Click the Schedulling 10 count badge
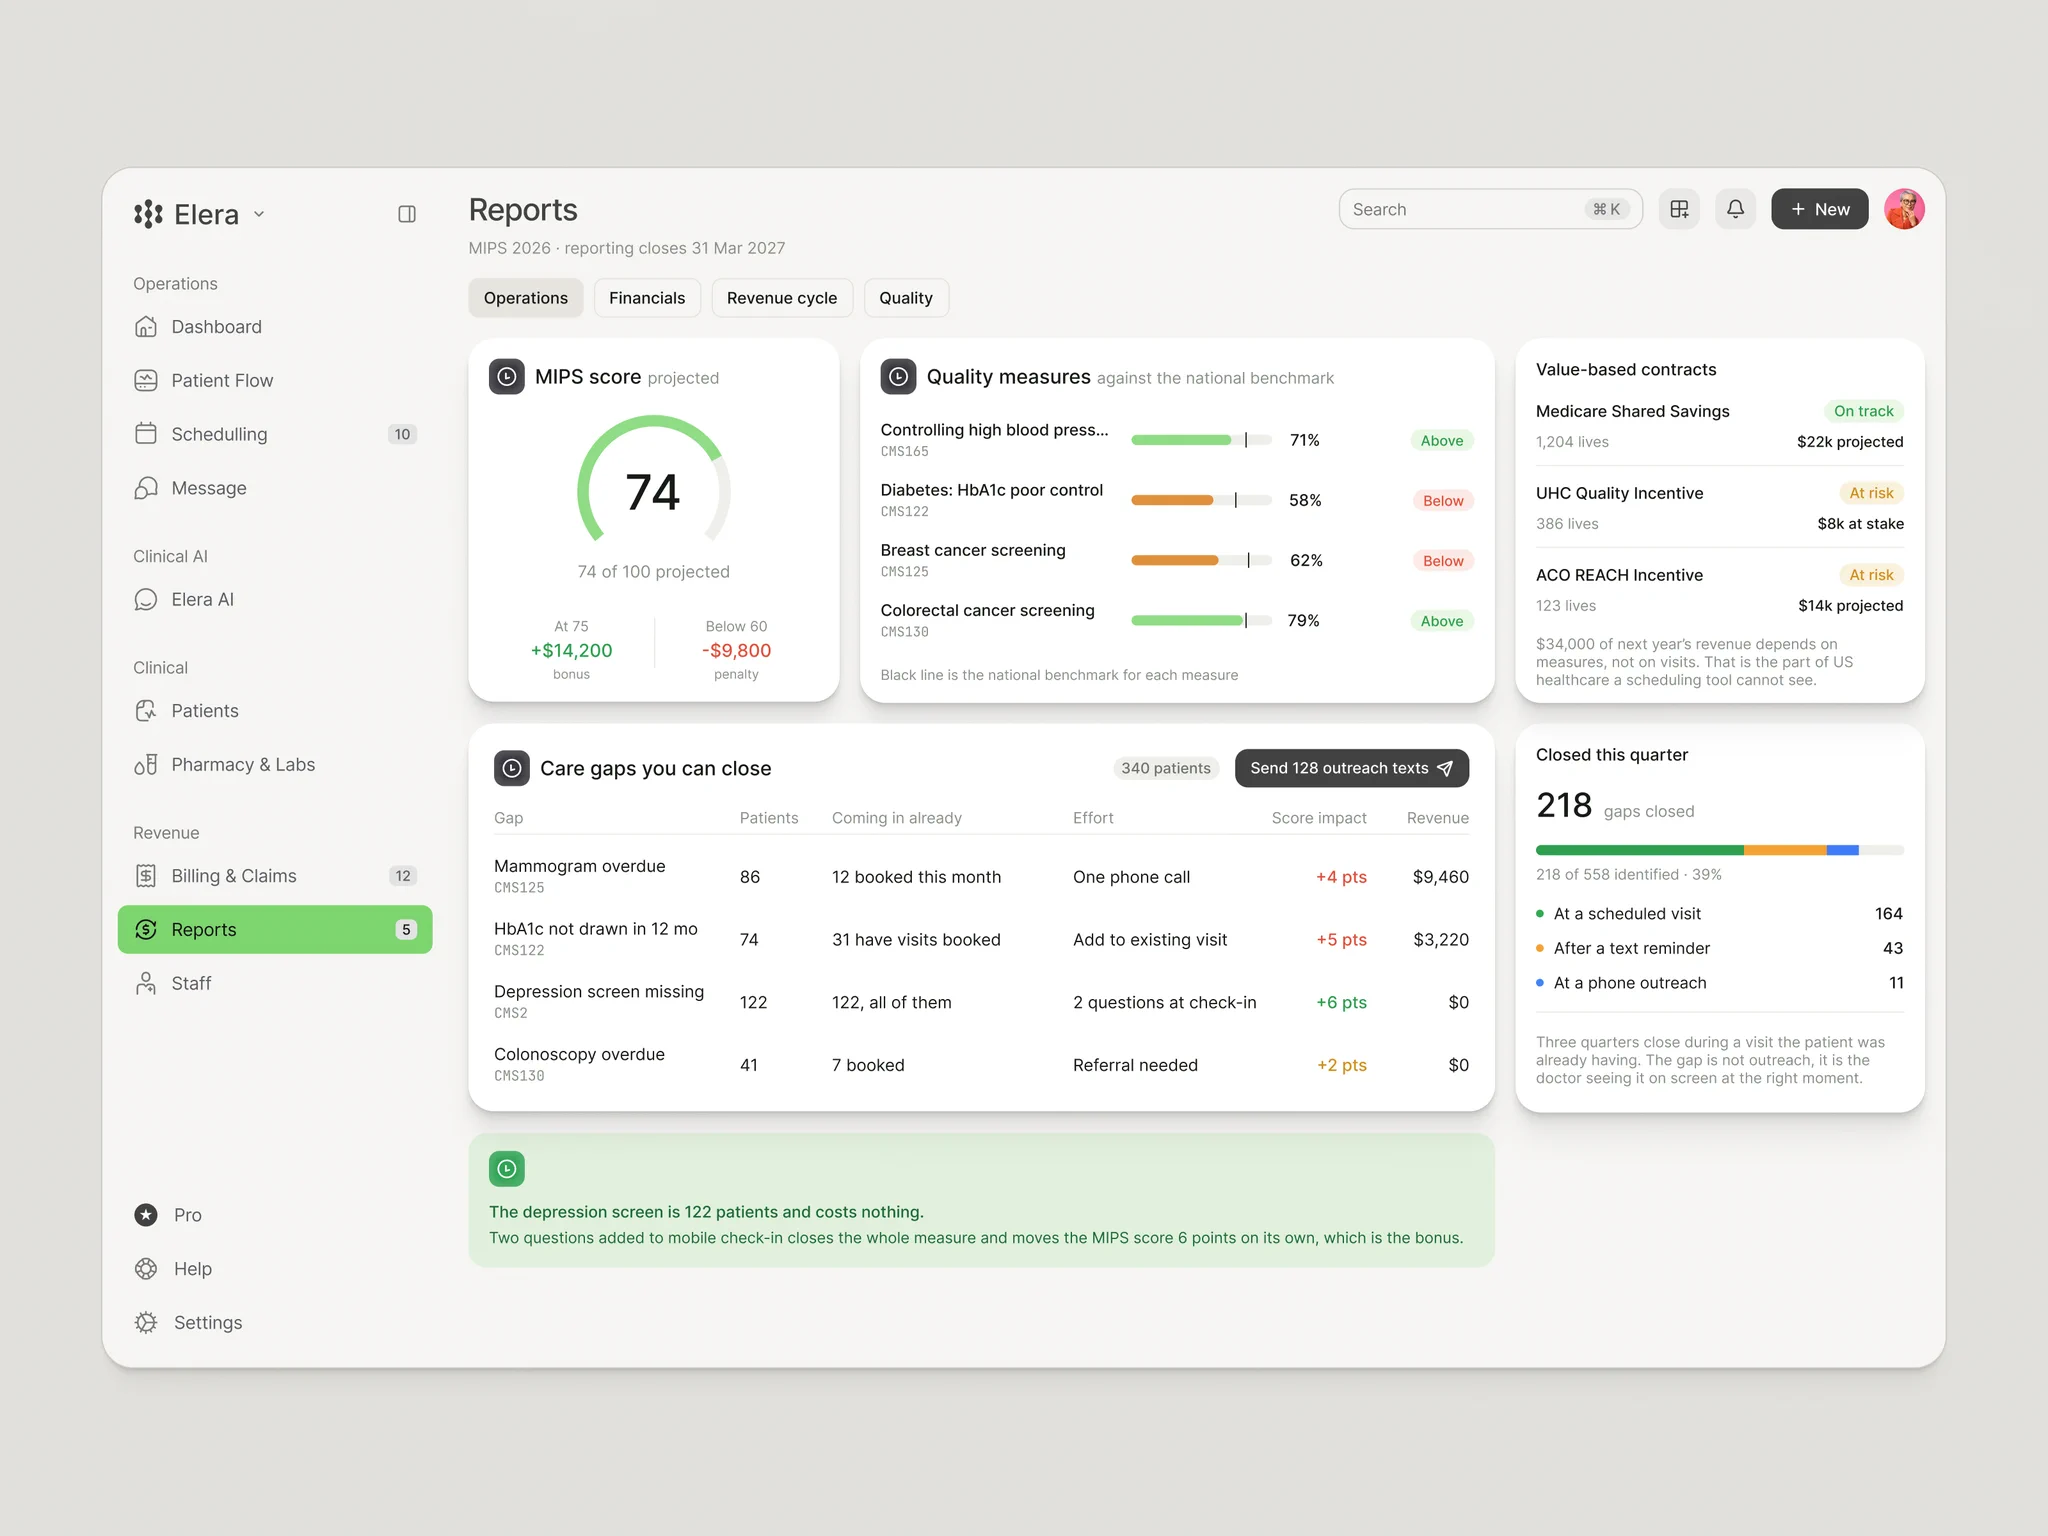This screenshot has width=2048, height=1536. click(x=402, y=434)
